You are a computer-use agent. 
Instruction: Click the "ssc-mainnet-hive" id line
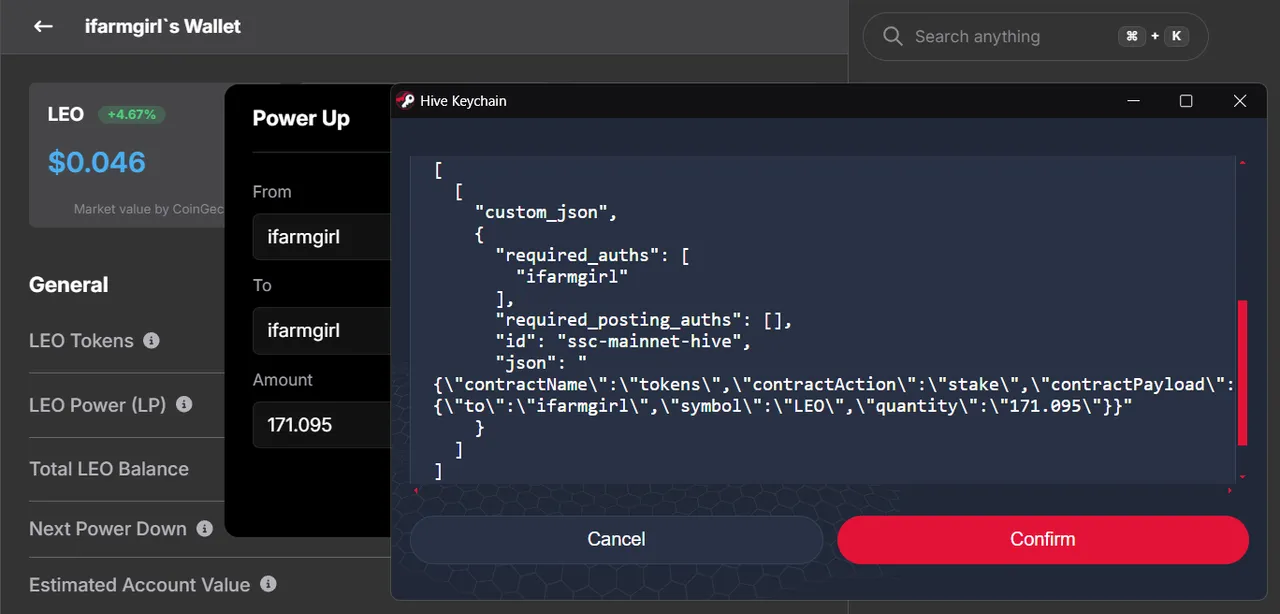[623, 341]
